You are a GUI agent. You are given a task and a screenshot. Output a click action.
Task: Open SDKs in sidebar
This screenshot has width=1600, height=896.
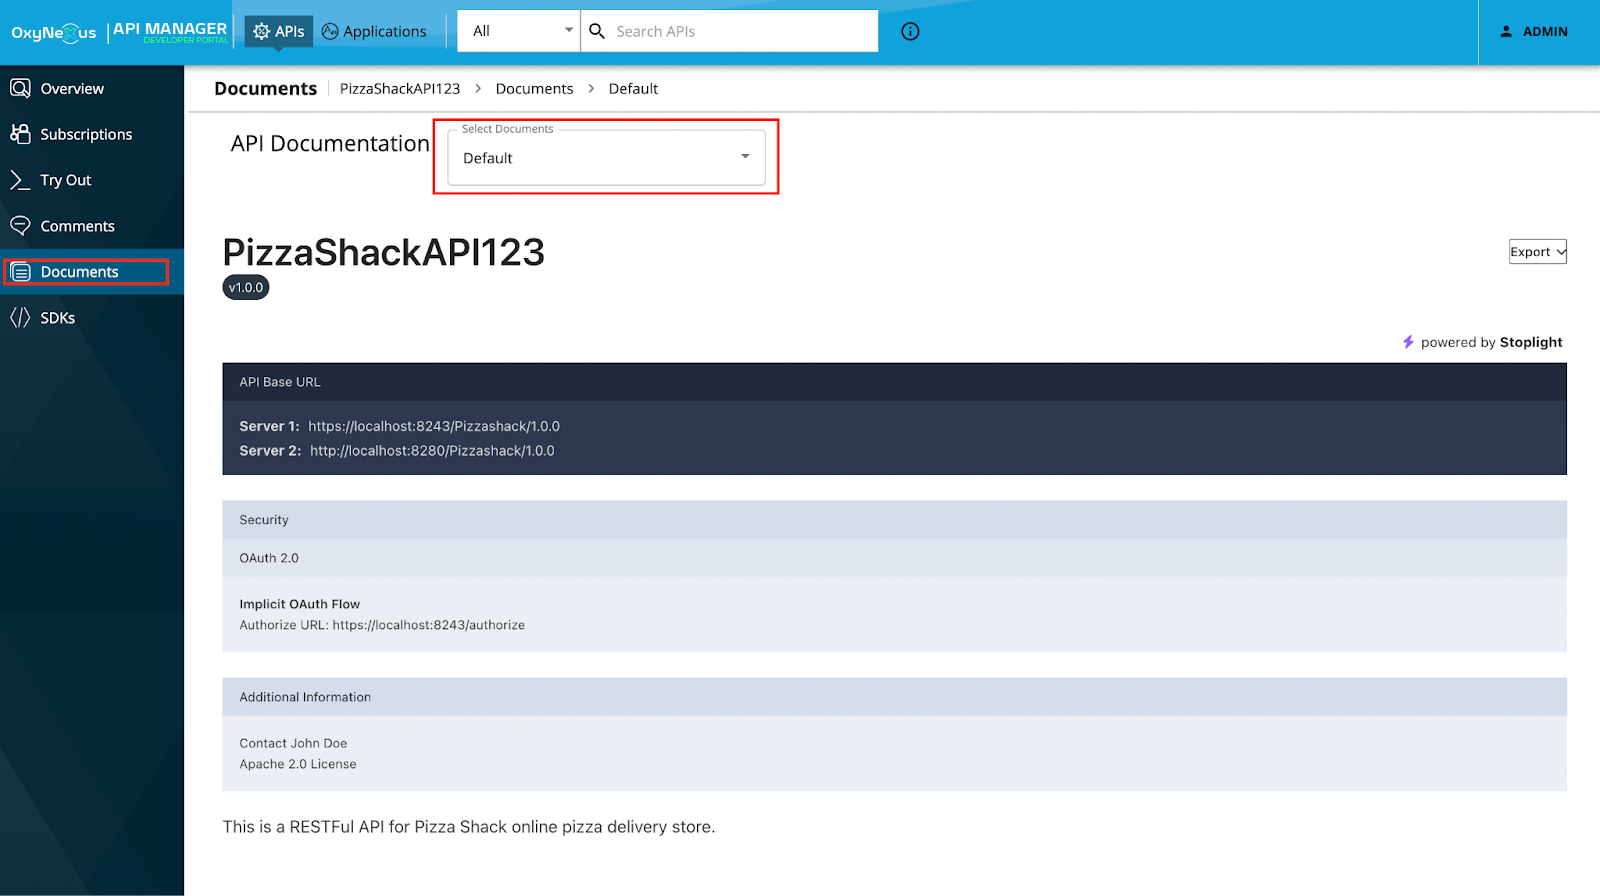92,318
